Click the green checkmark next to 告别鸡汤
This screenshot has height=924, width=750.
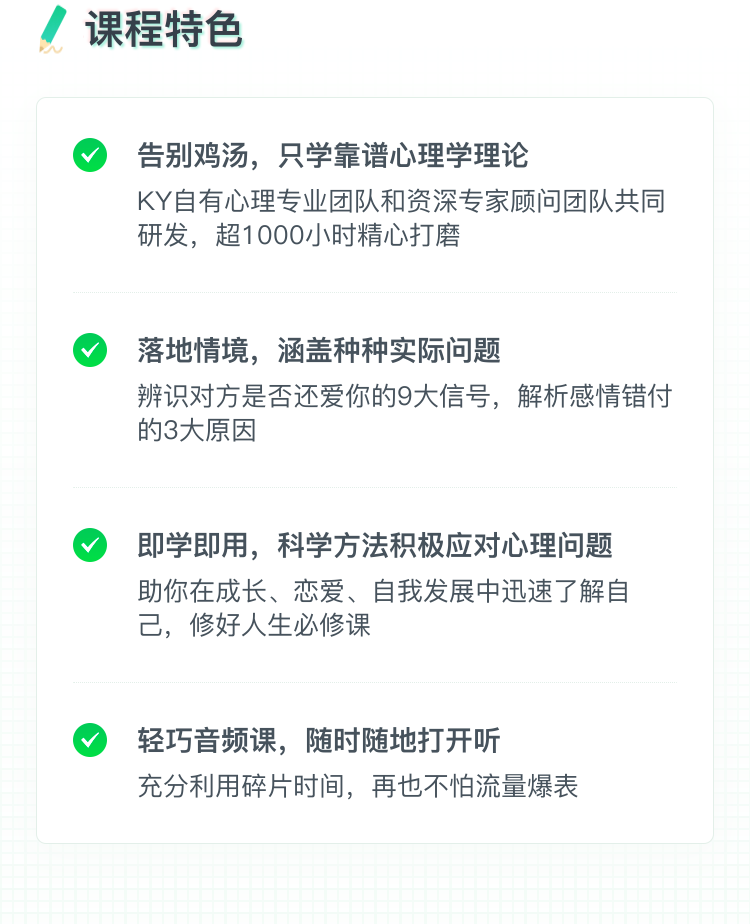tap(90, 155)
